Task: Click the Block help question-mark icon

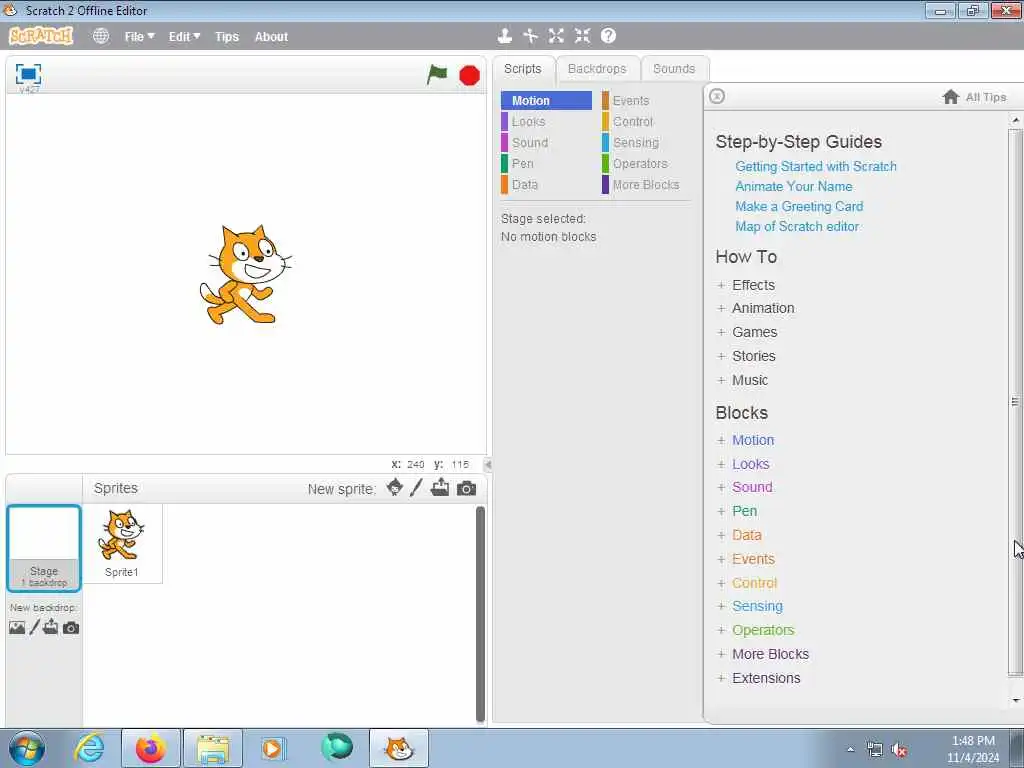Action: (608, 36)
